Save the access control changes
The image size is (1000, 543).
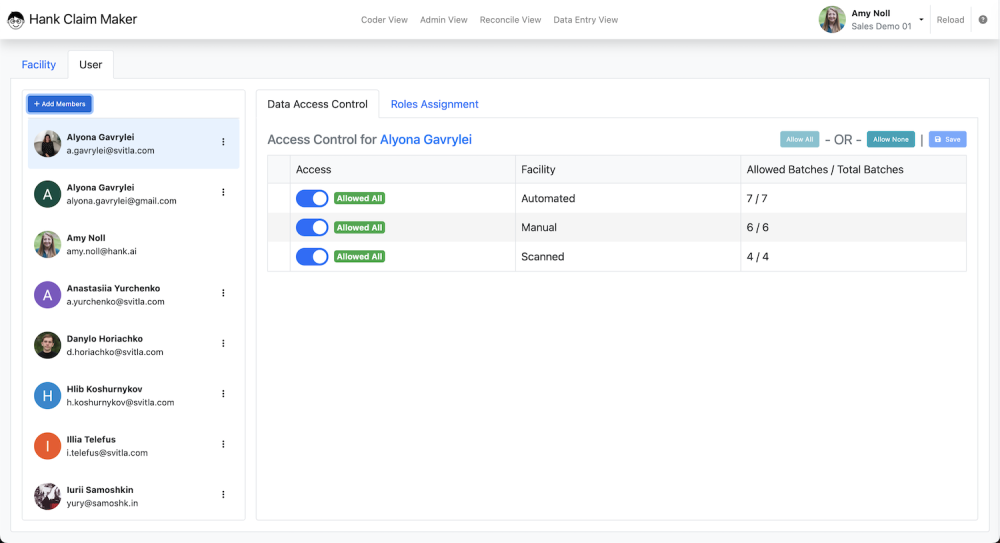(947, 139)
